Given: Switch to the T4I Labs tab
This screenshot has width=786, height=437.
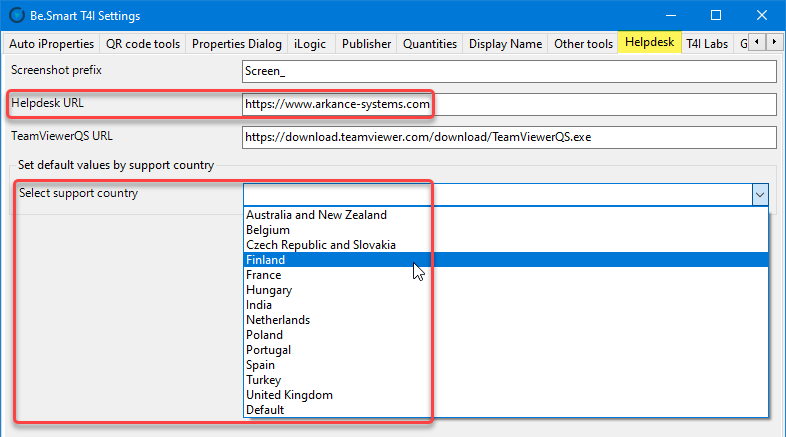Looking at the screenshot, I should (707, 44).
